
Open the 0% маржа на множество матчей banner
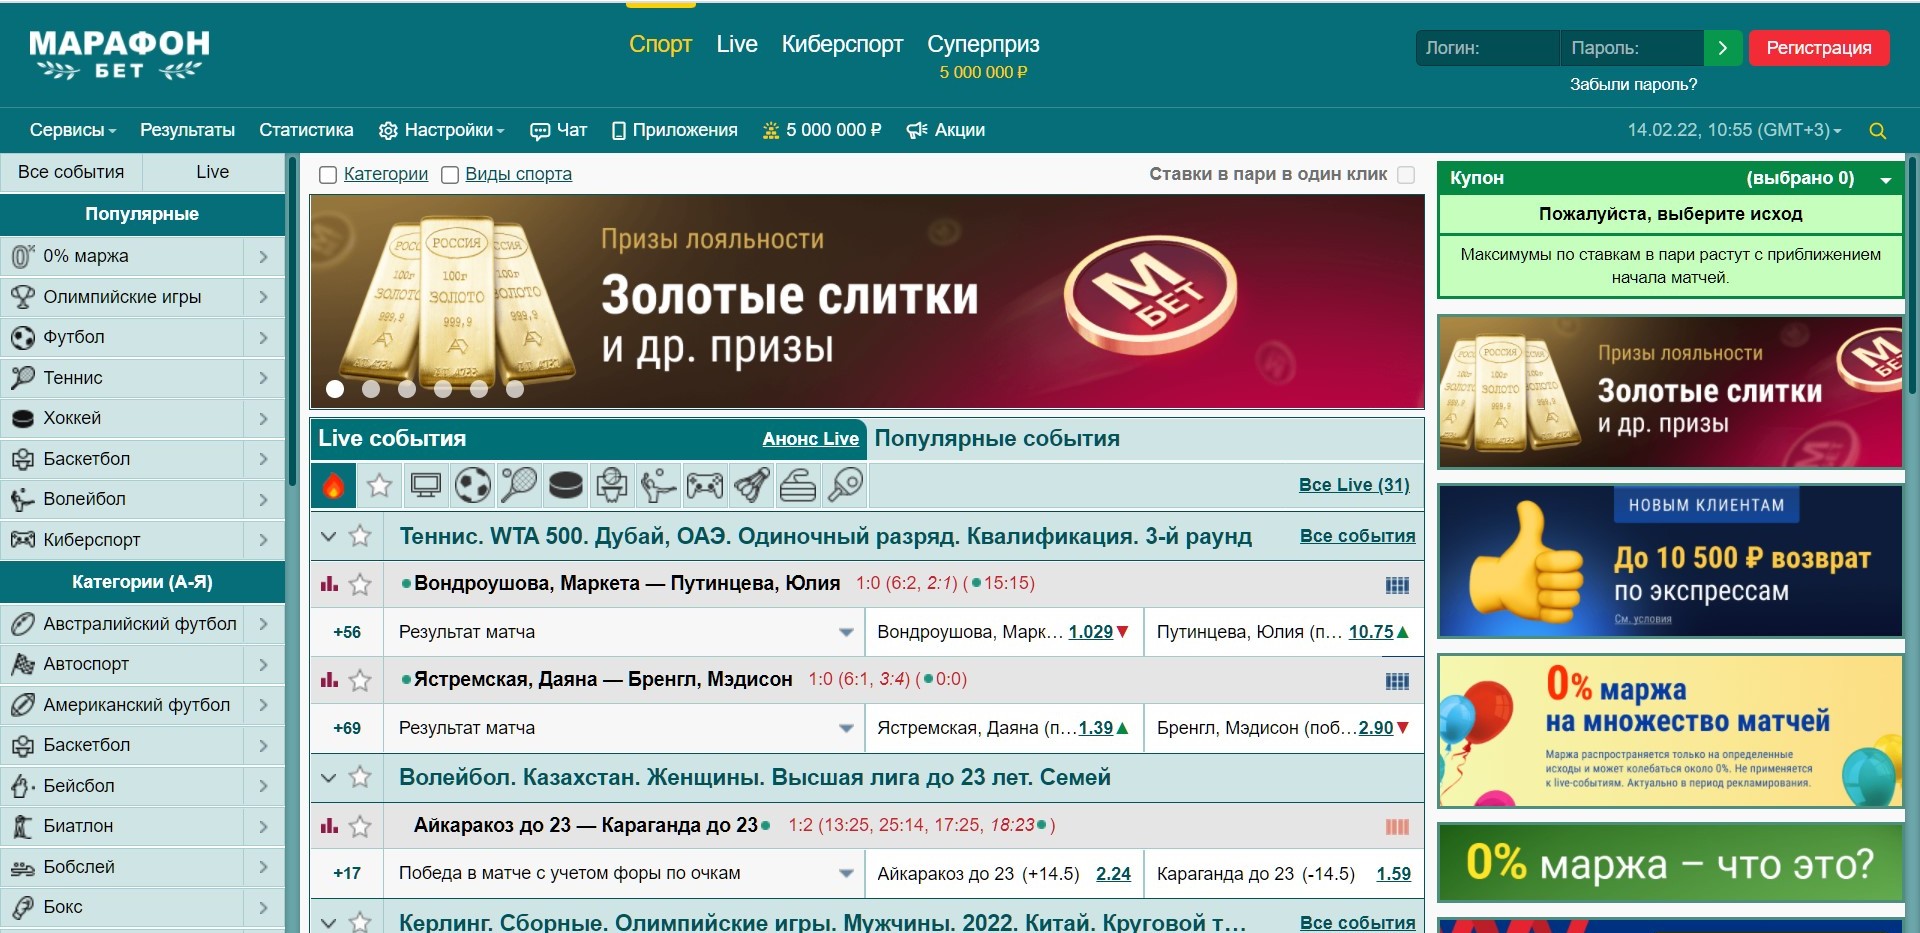point(1670,731)
